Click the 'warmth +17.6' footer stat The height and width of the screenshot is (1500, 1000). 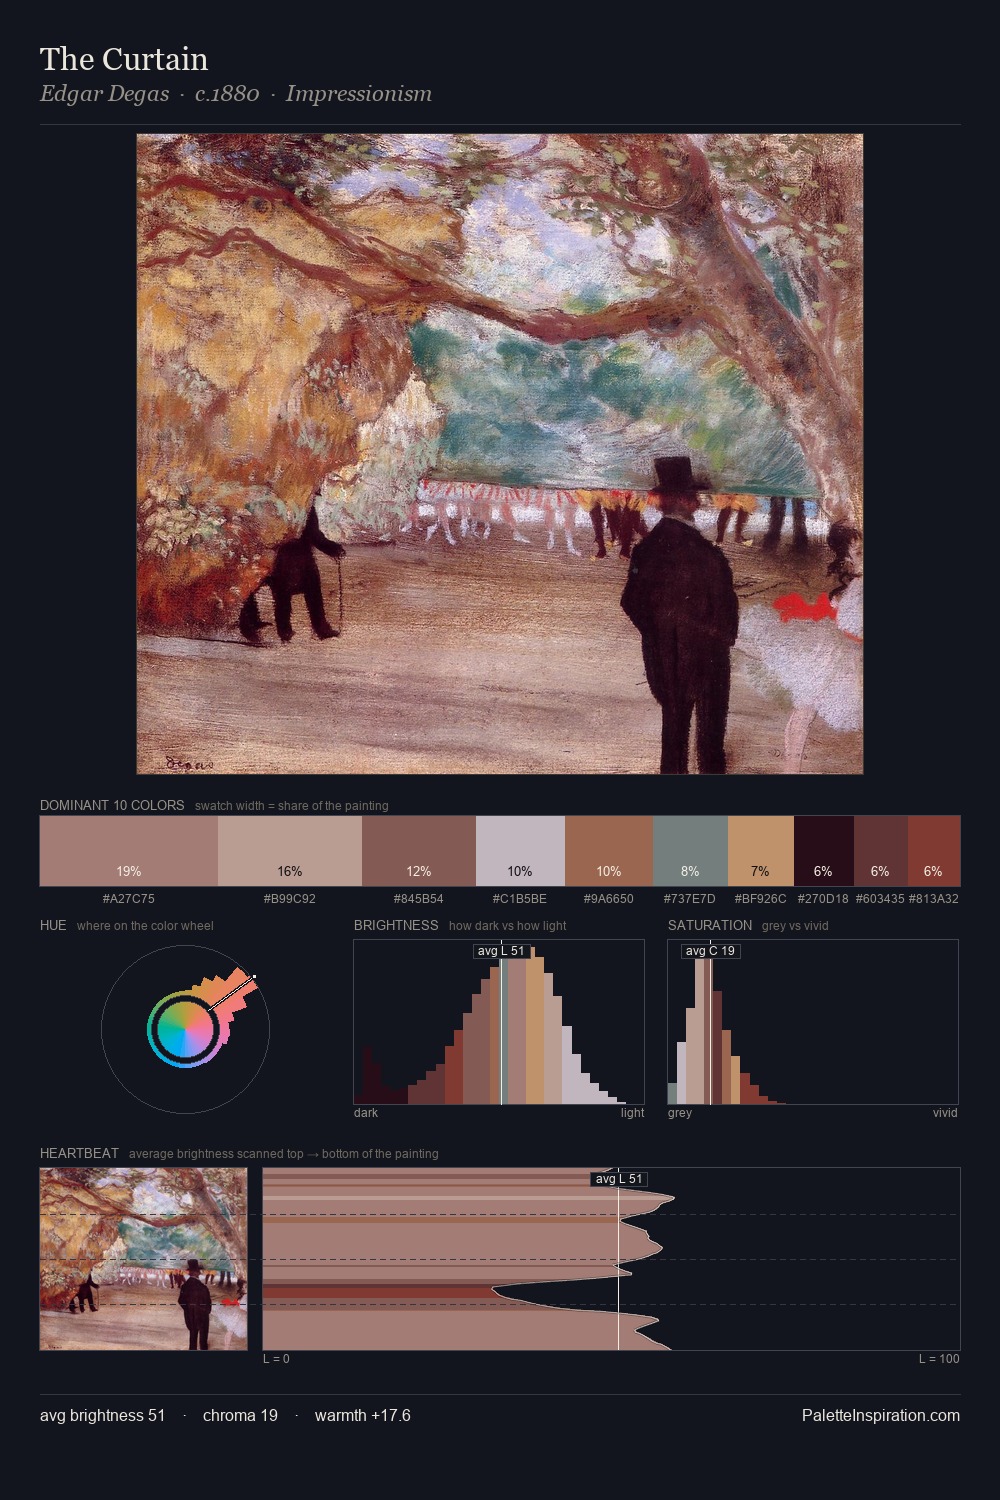coord(363,1415)
